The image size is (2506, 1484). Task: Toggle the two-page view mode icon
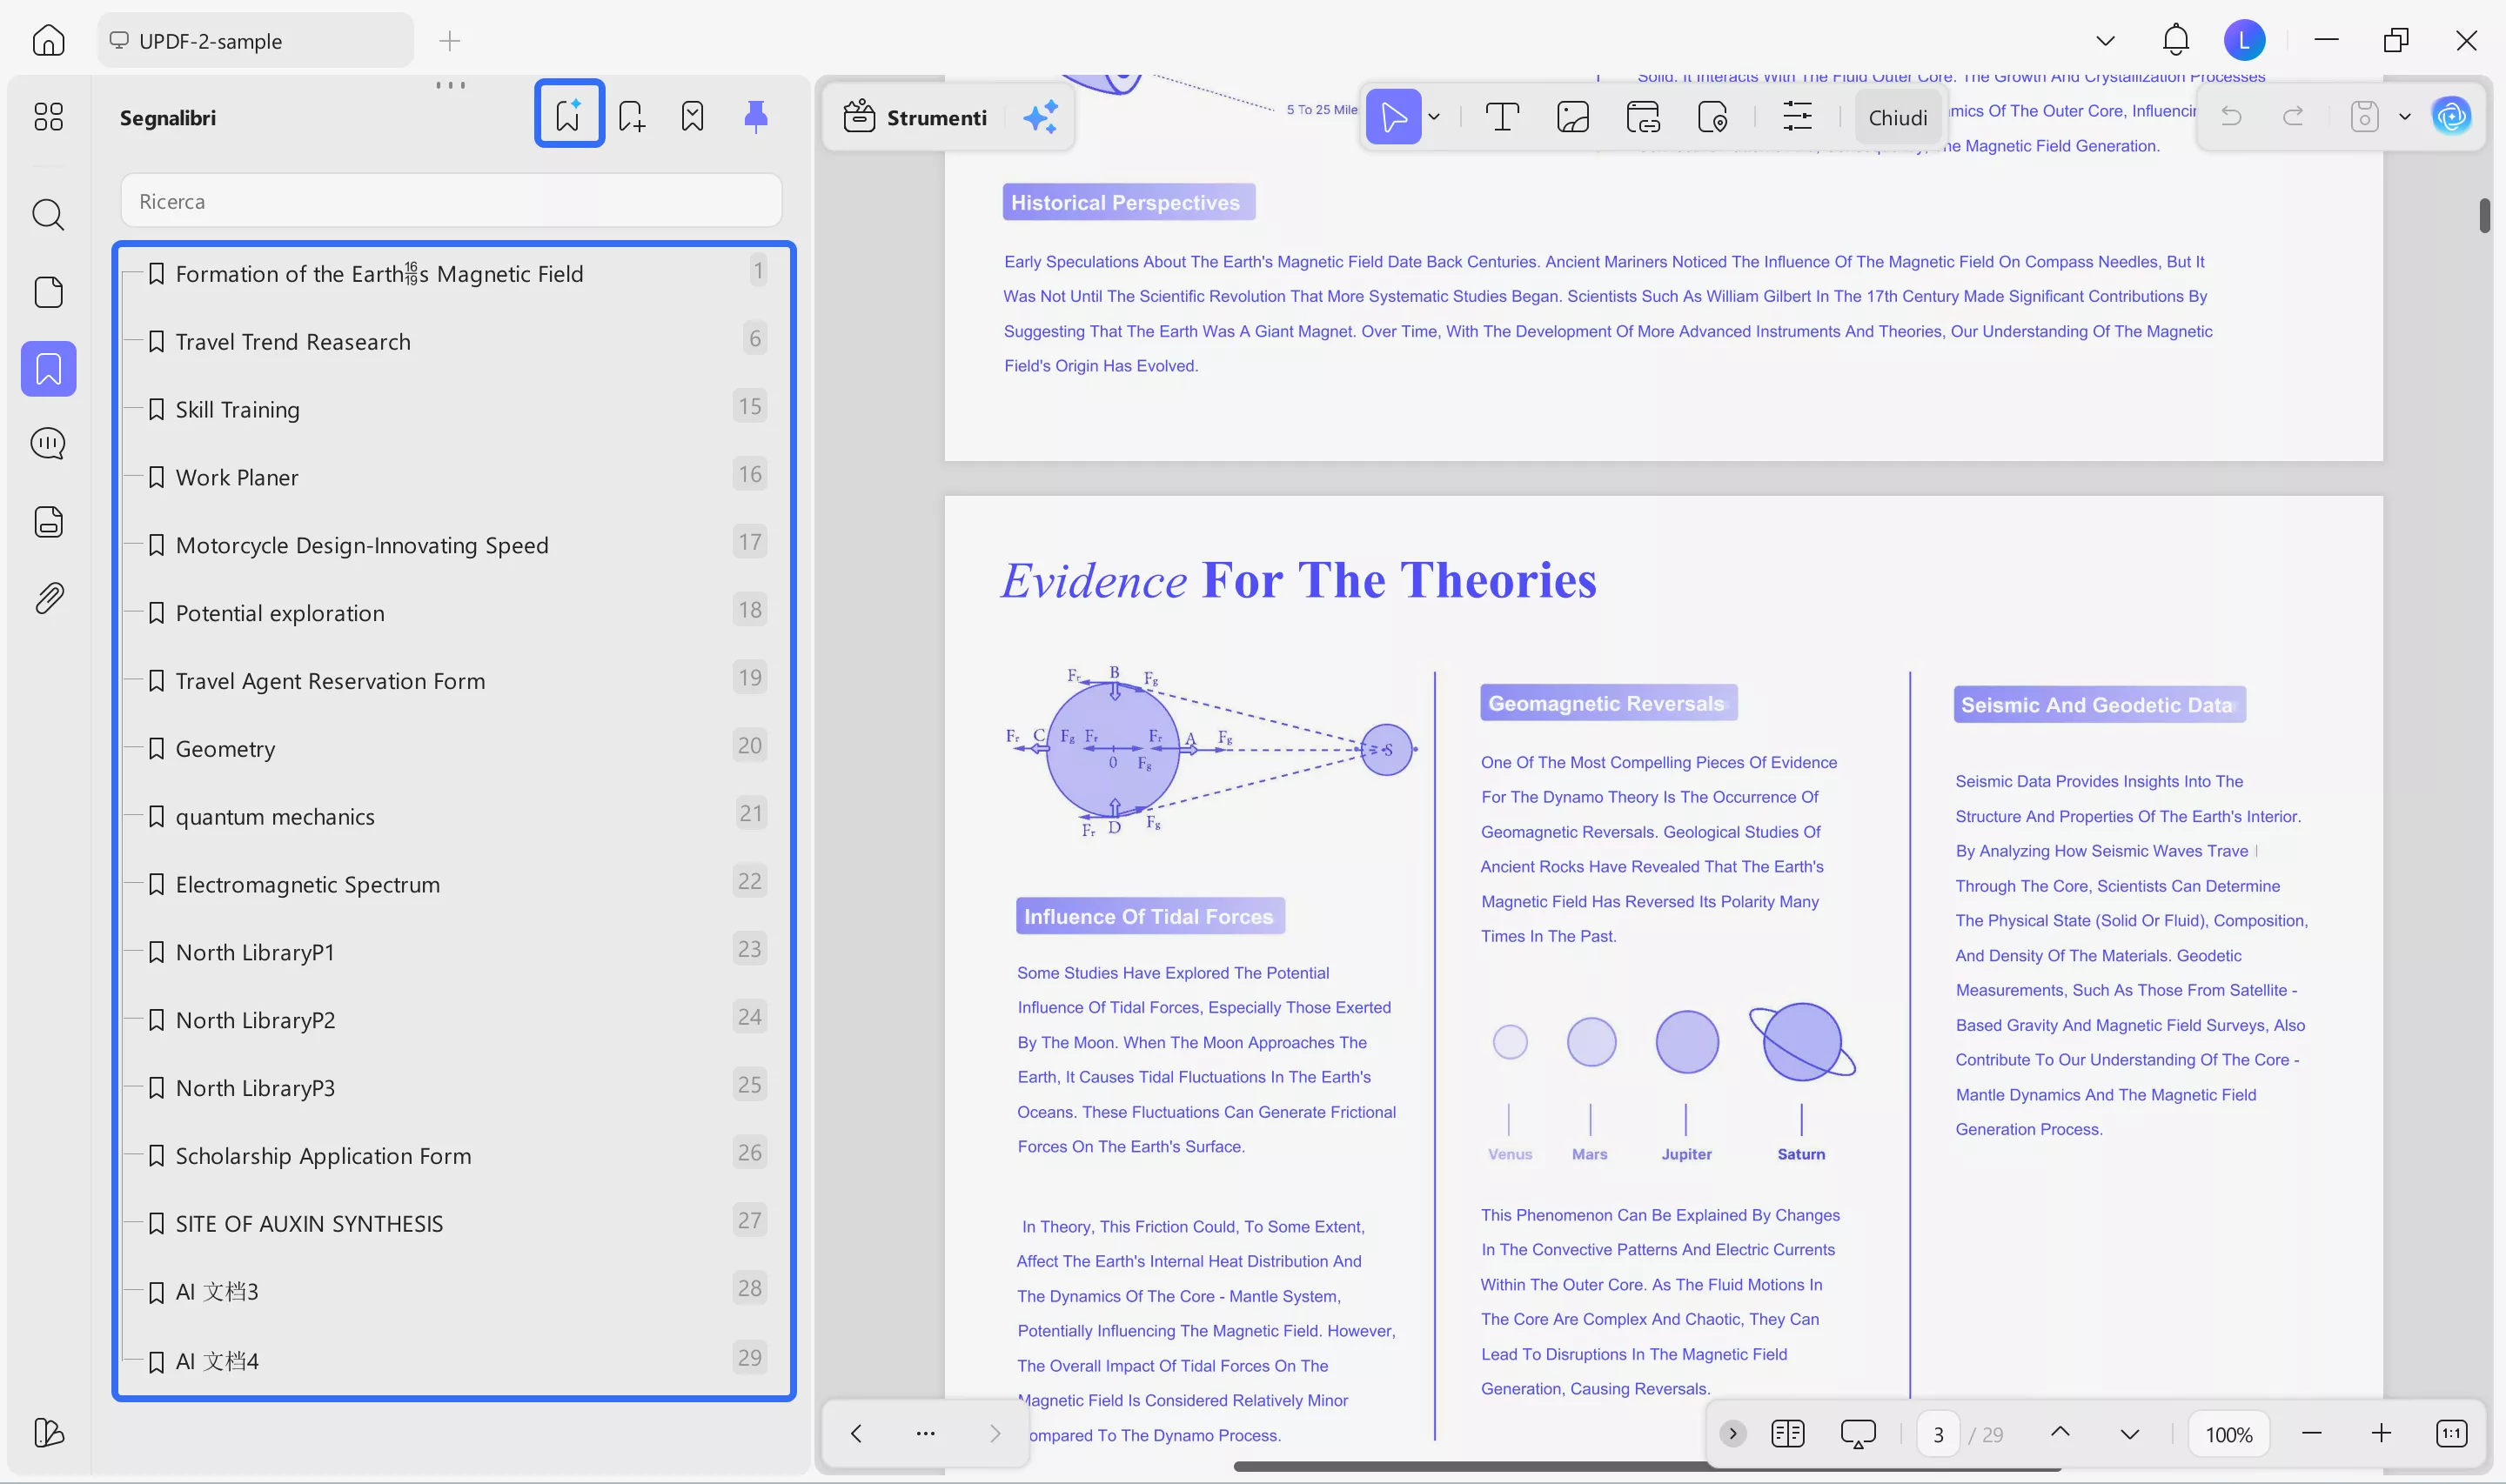click(x=1787, y=1433)
